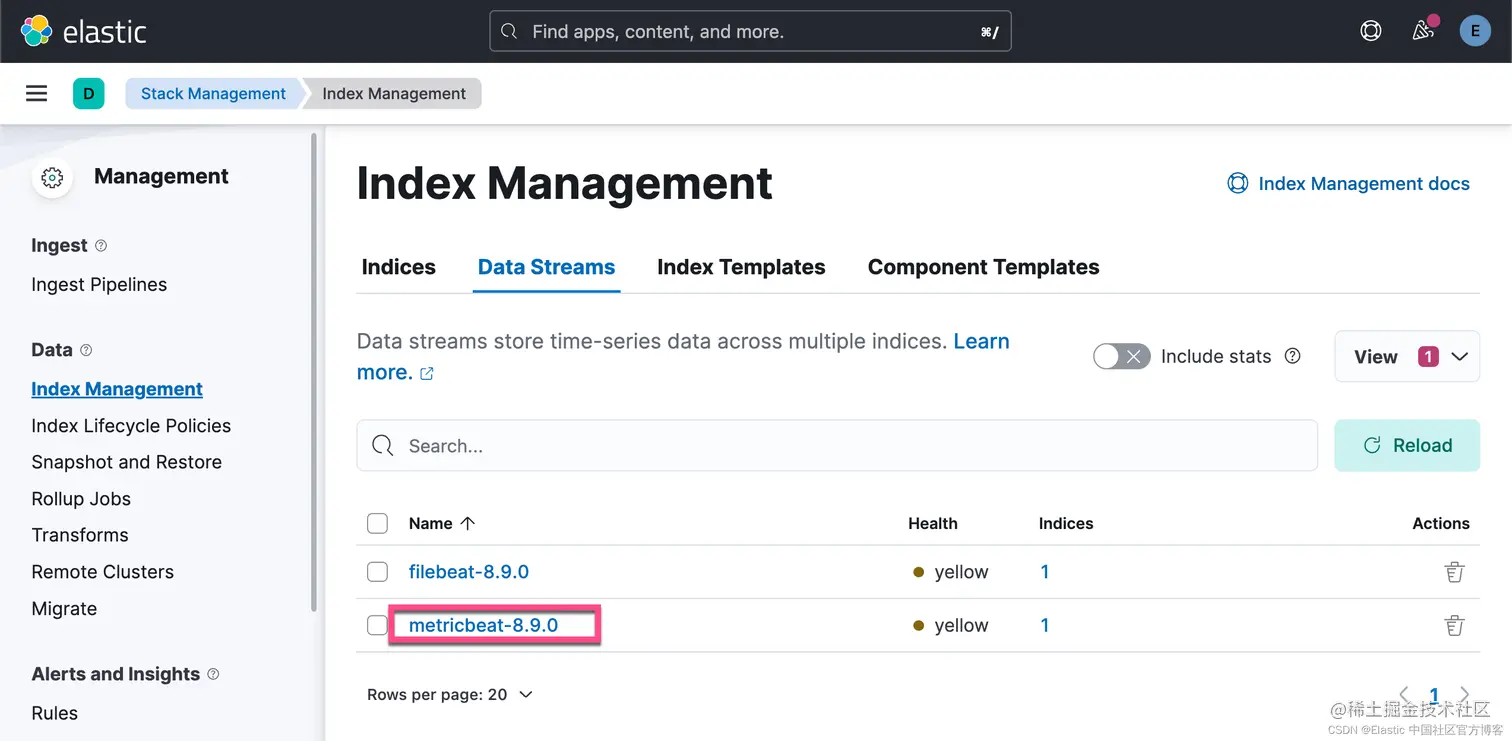Open the Rows per page dropdown

(x=449, y=694)
